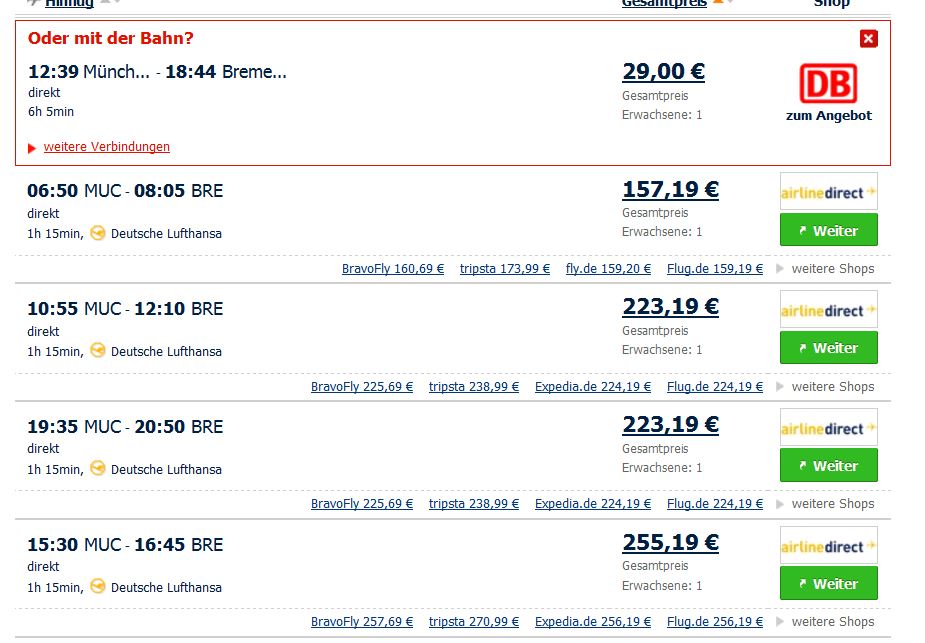Sort results by Gesamtpreis column header
This screenshot has width=925, height=643.
point(664,4)
